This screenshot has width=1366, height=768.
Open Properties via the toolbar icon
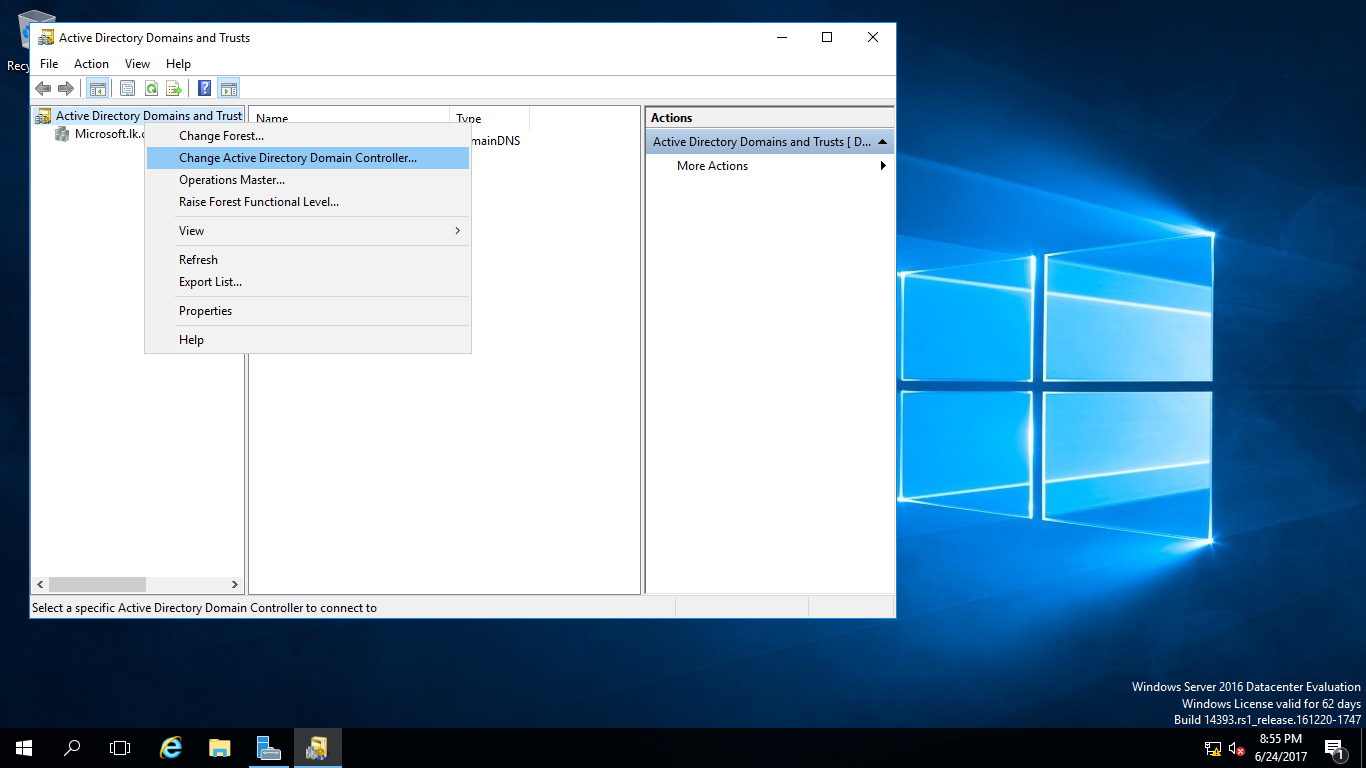pyautogui.click(x=128, y=88)
